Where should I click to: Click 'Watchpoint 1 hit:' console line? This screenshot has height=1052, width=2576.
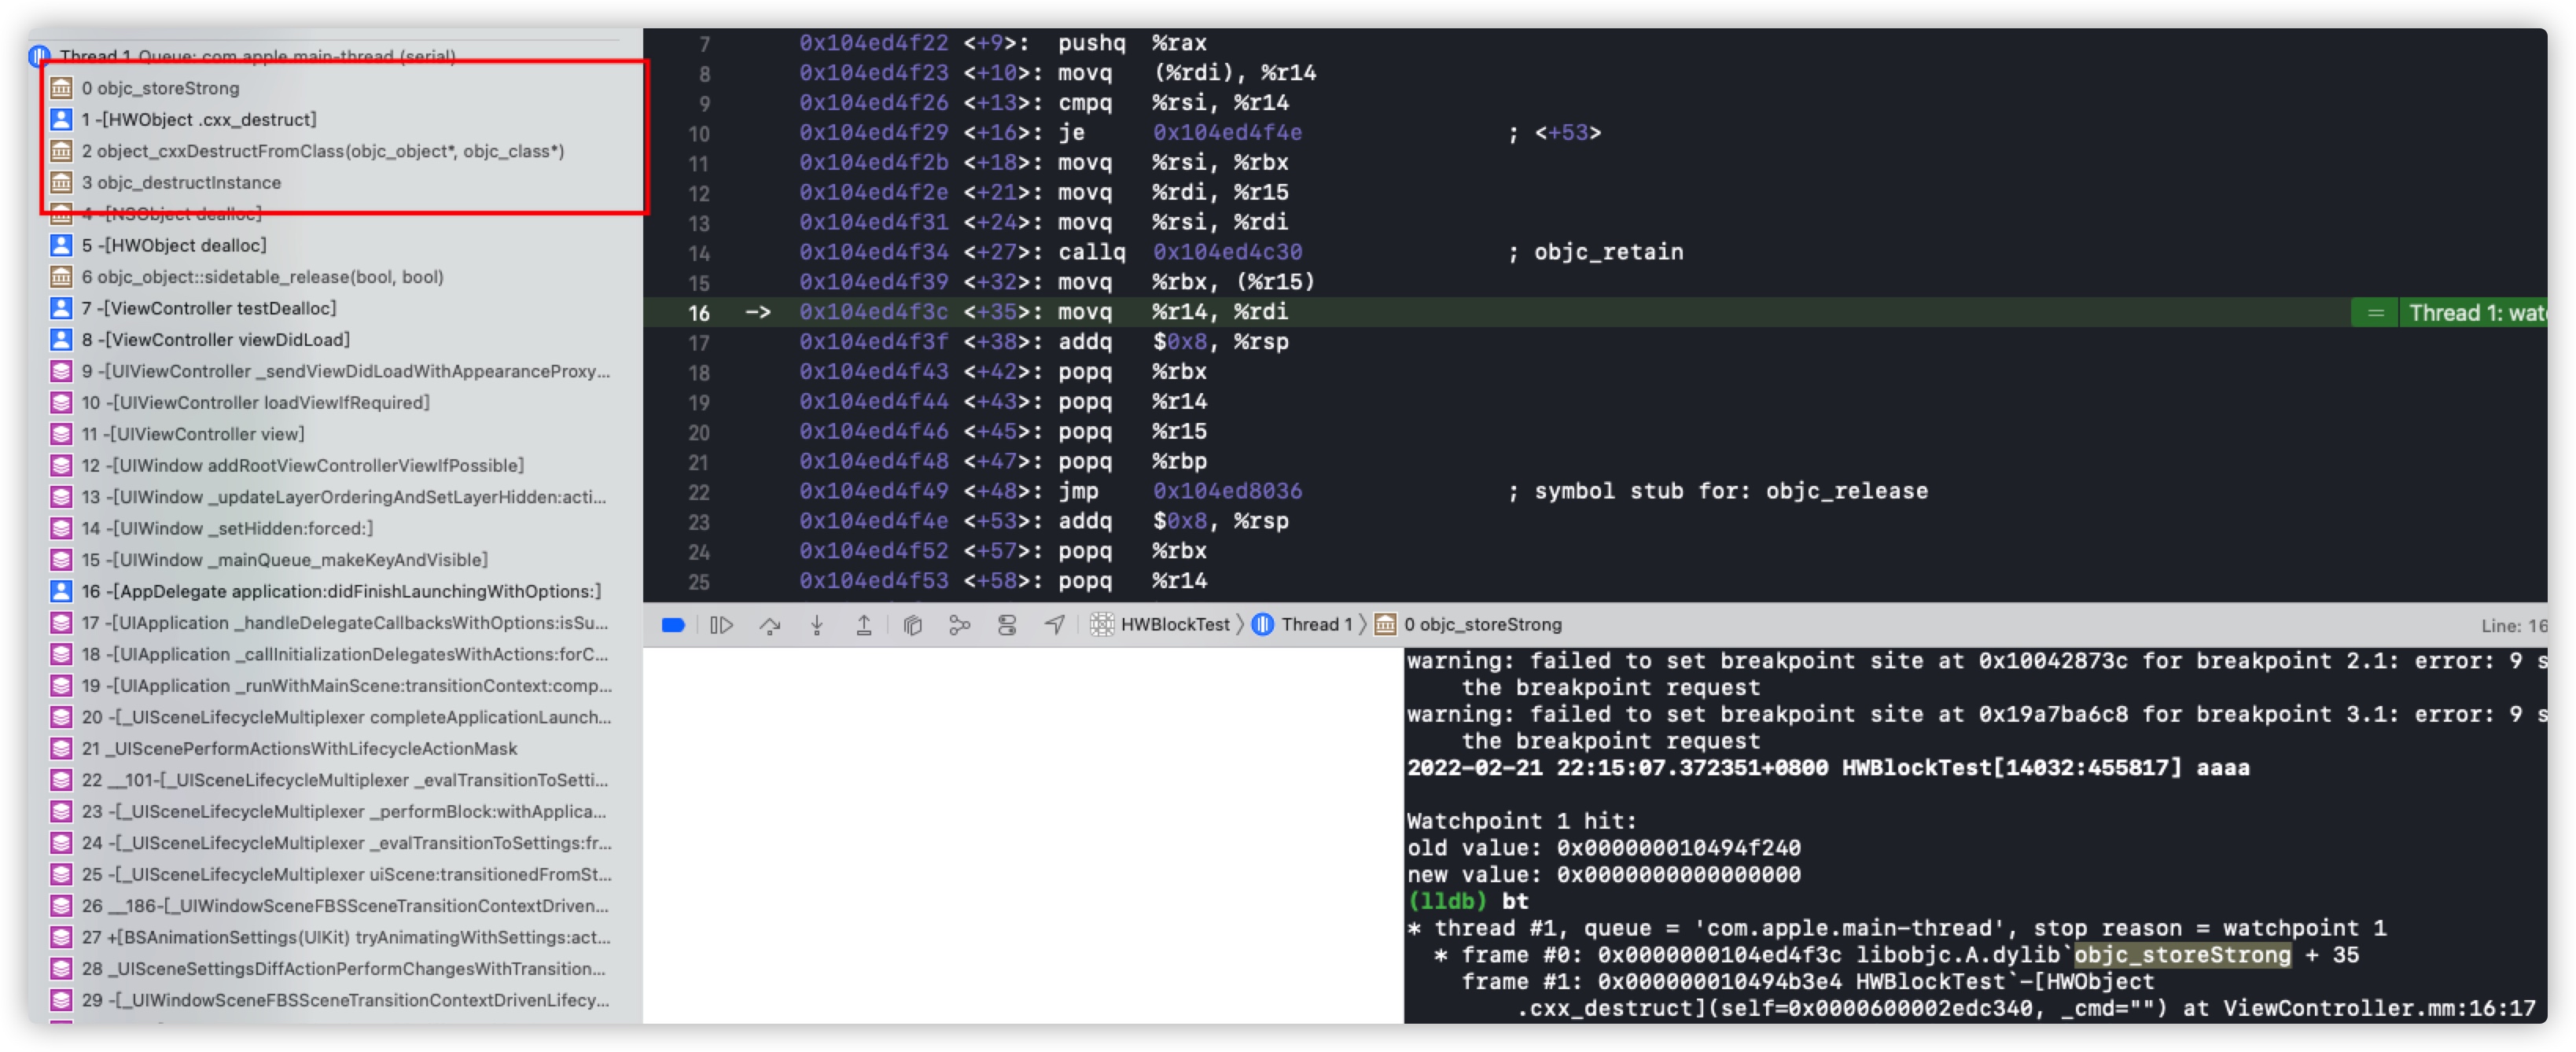1521,821
